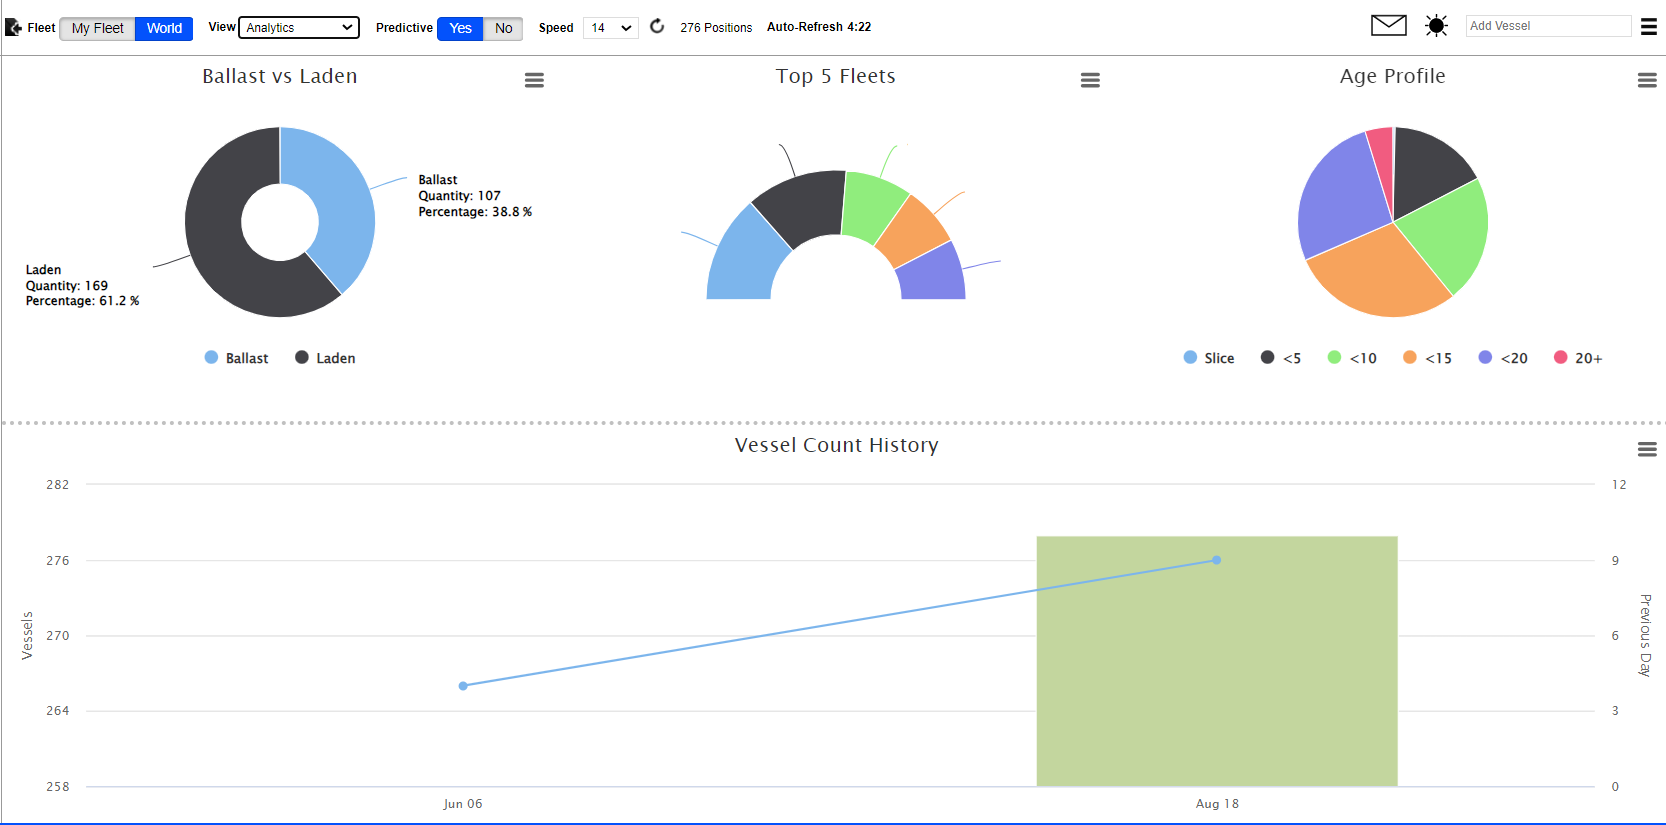
Task: Toggle Ballast legend item
Action: click(x=237, y=358)
